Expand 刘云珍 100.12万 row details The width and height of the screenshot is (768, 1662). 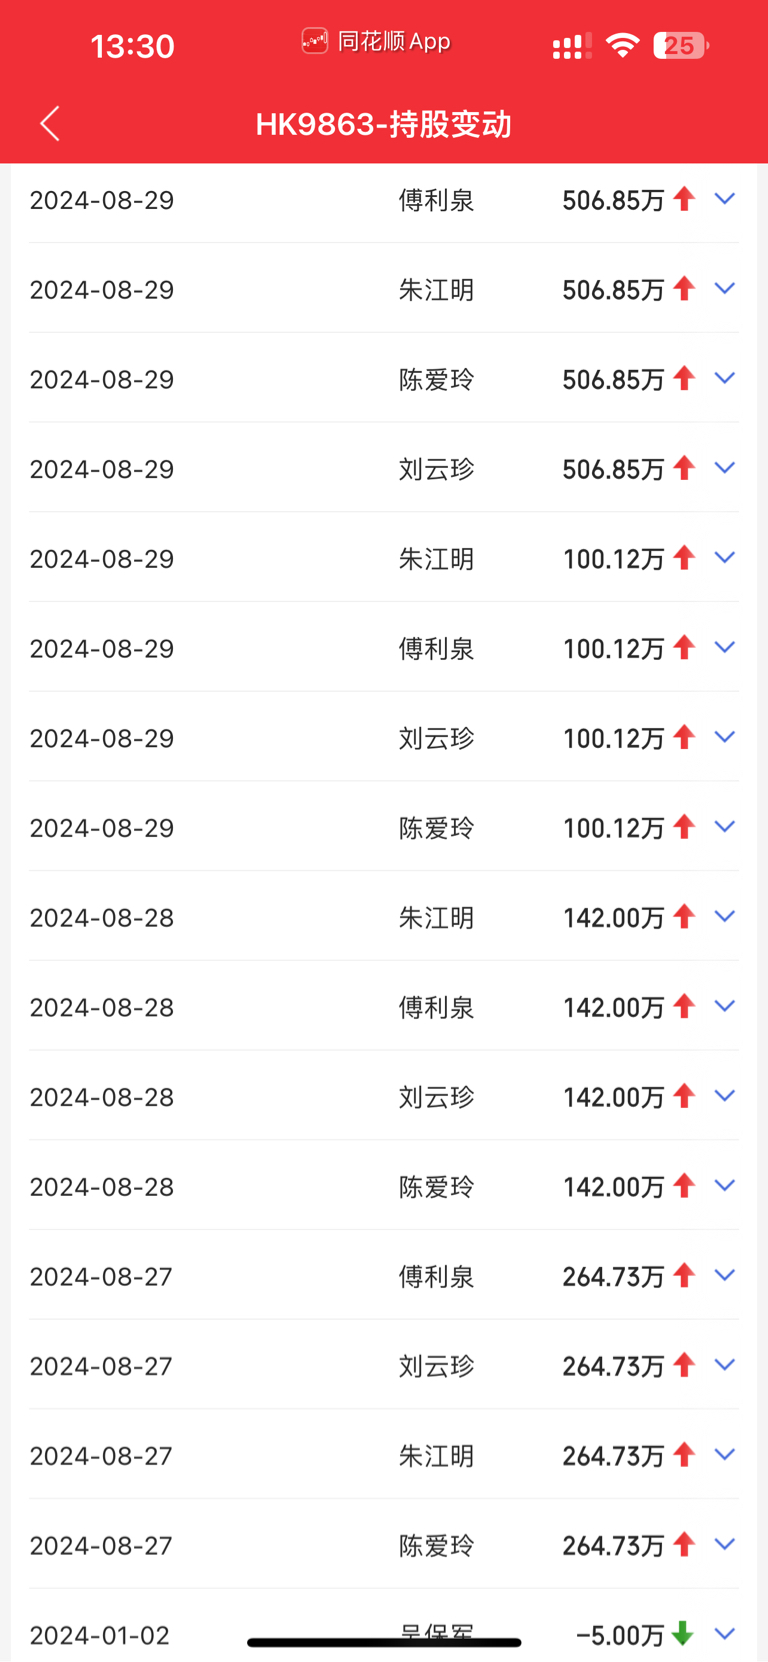pos(725,738)
